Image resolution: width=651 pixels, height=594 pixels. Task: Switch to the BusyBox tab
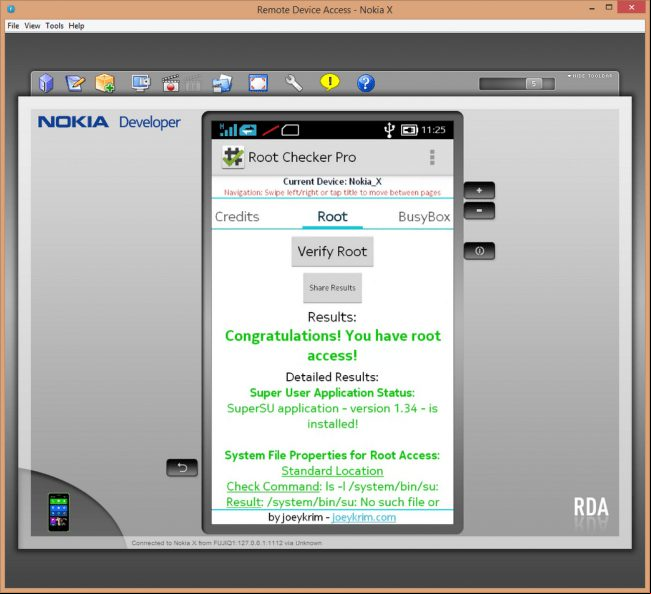tap(424, 217)
